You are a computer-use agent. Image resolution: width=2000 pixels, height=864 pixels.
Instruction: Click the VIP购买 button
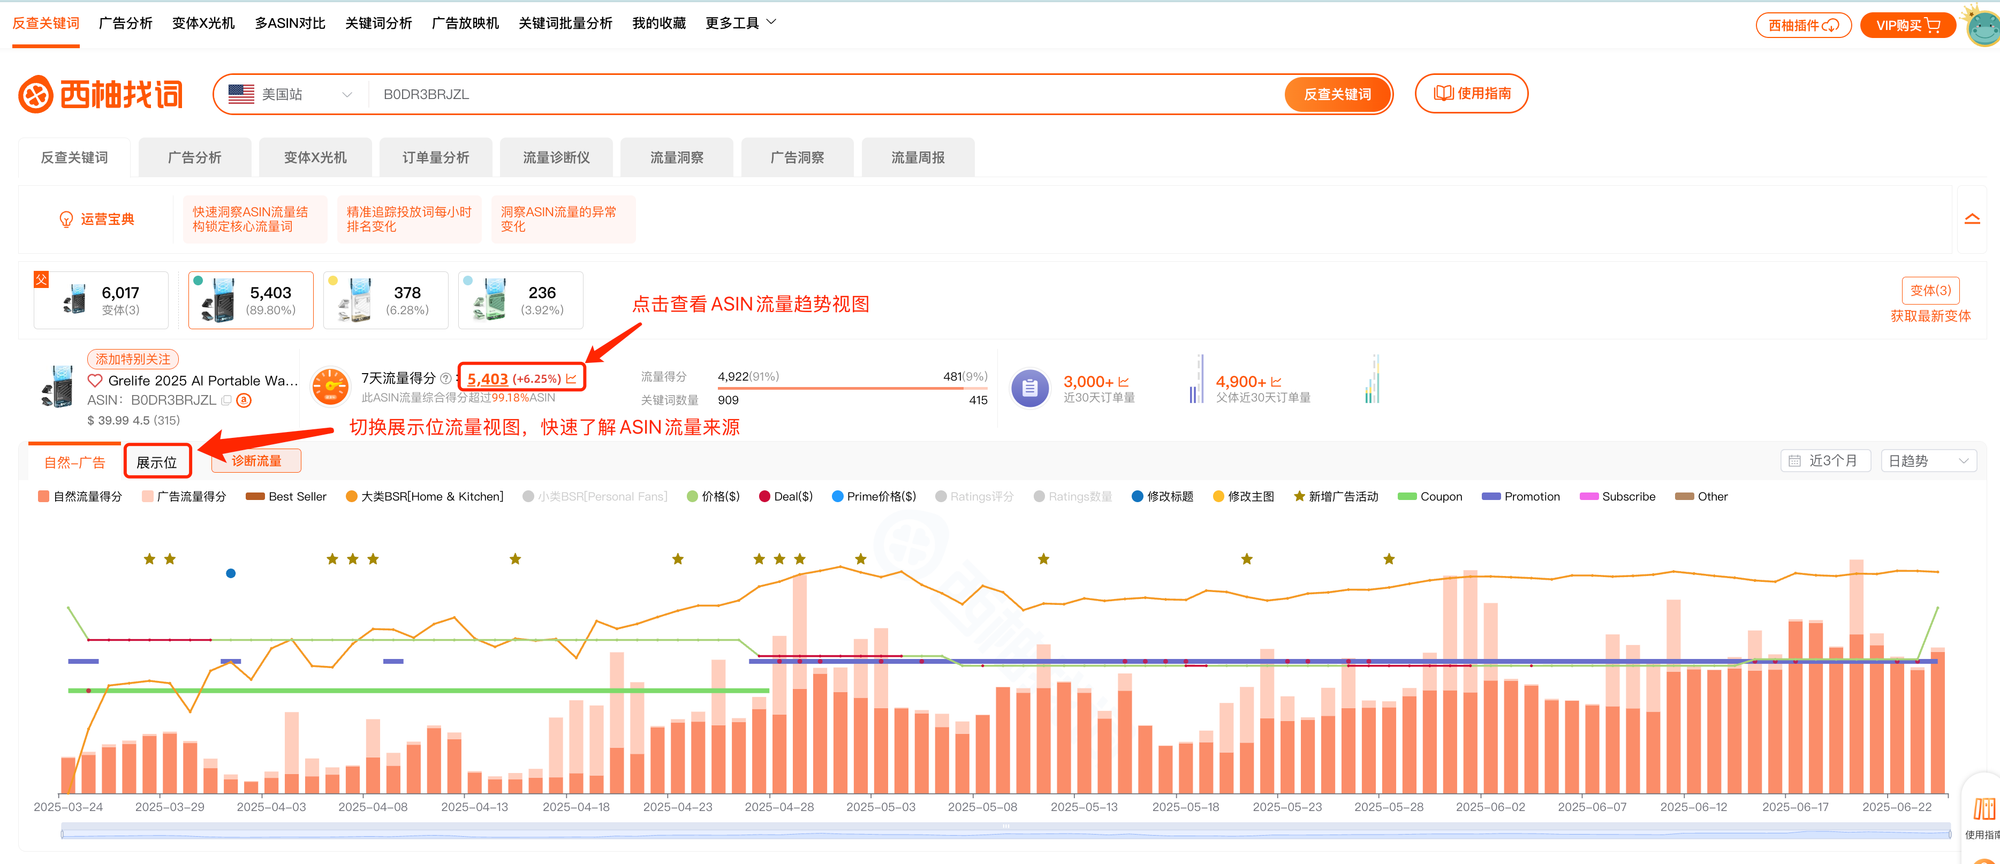(x=1907, y=25)
